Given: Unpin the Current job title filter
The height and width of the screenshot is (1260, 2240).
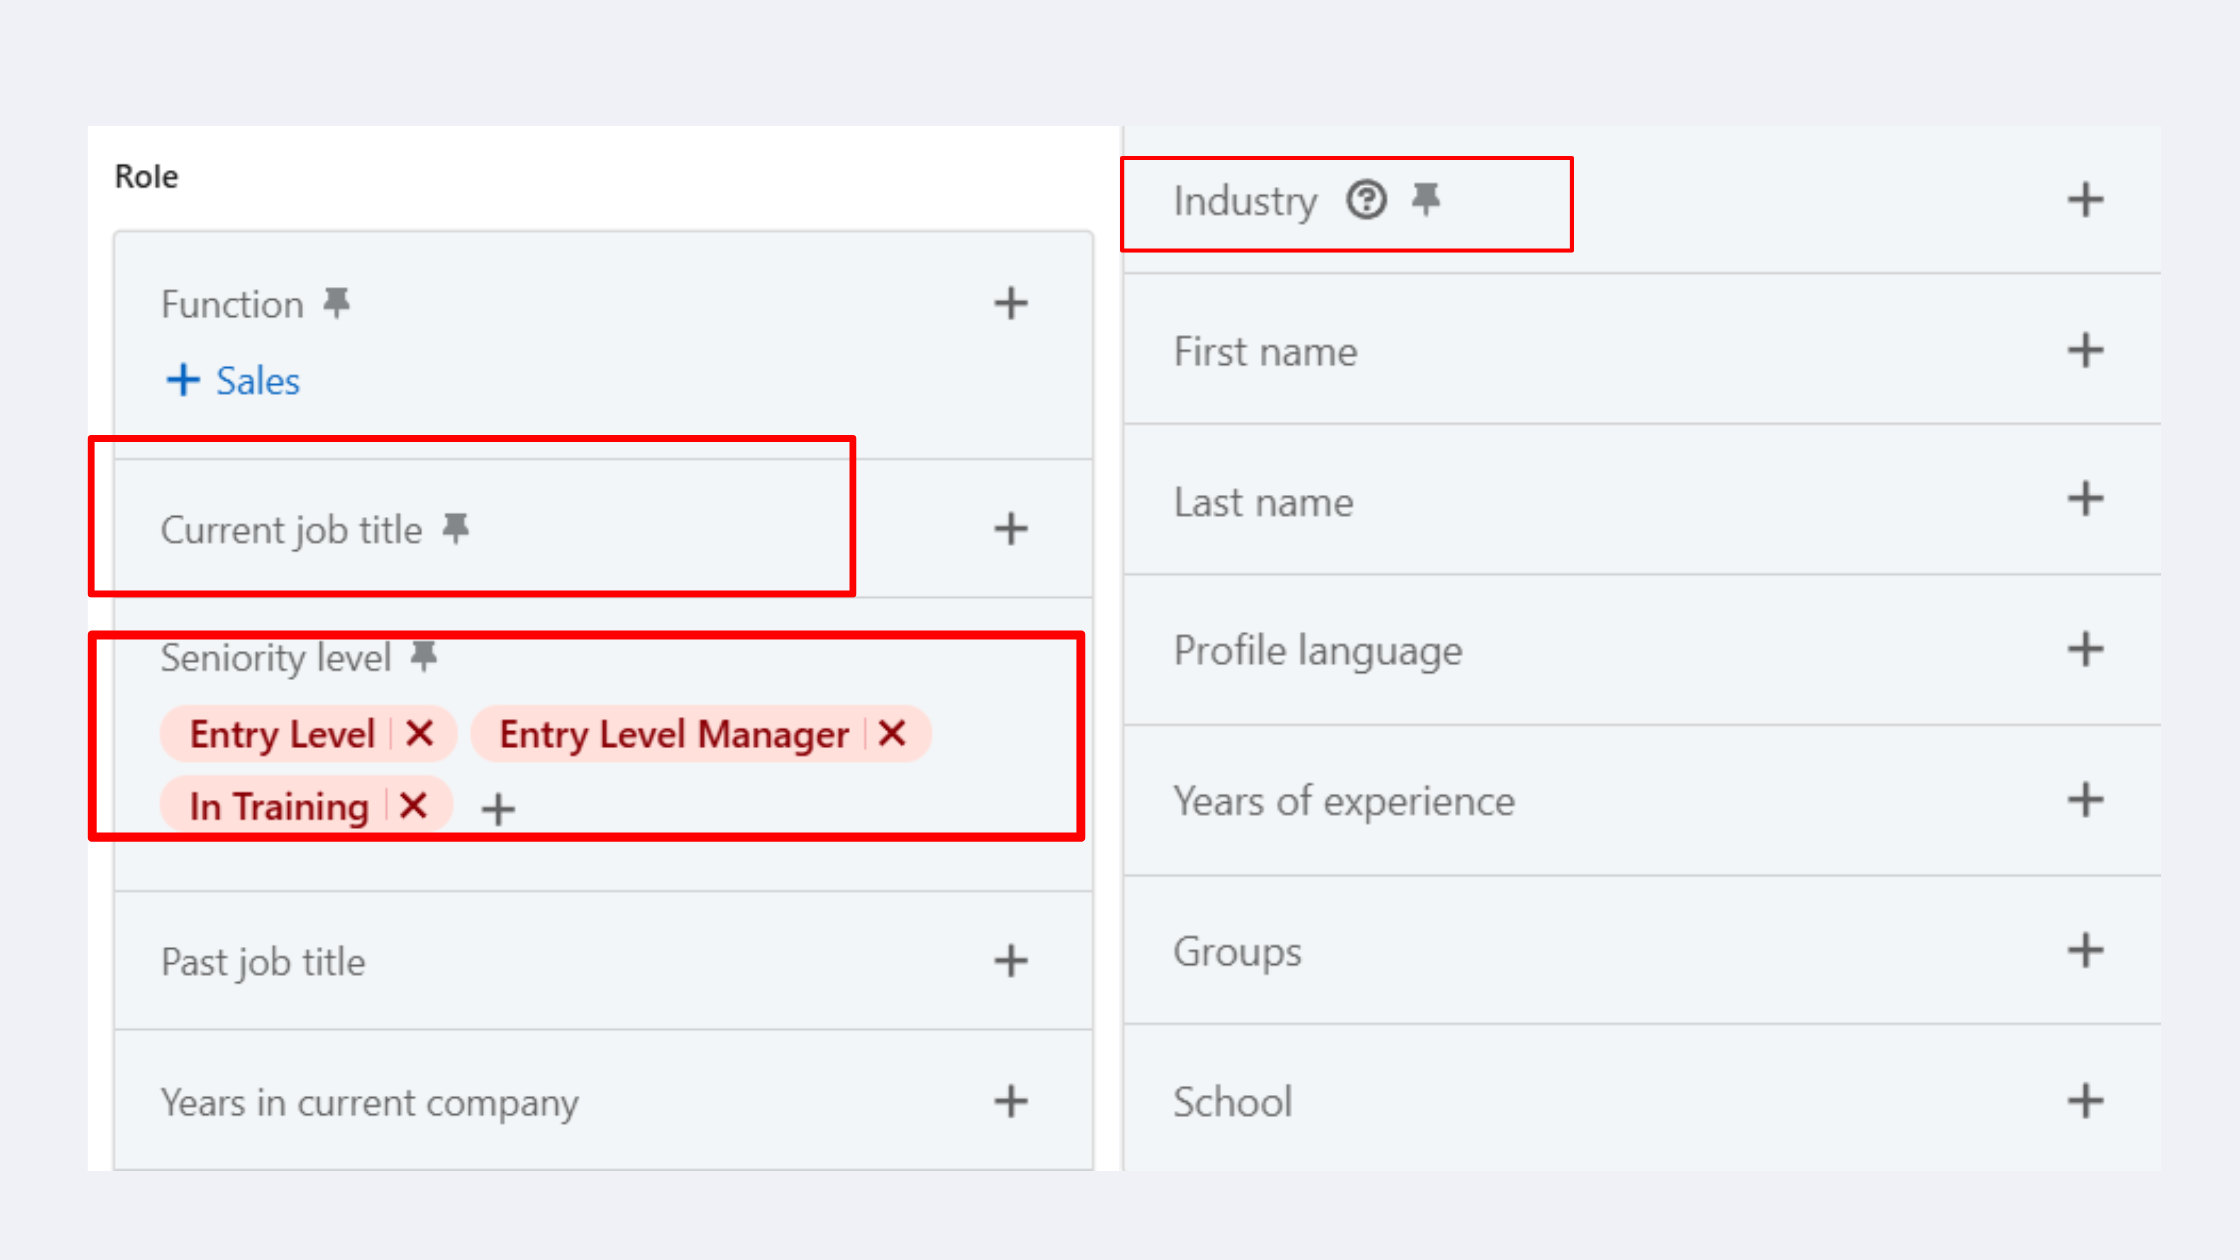Looking at the screenshot, I should pos(456,528).
